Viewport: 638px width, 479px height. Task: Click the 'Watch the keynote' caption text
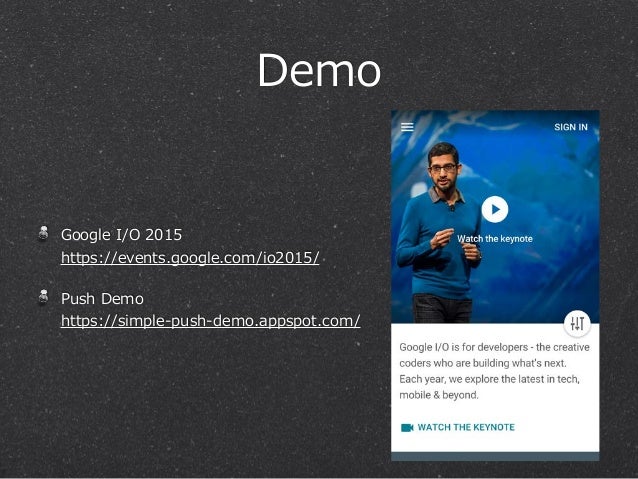pyautogui.click(x=495, y=239)
